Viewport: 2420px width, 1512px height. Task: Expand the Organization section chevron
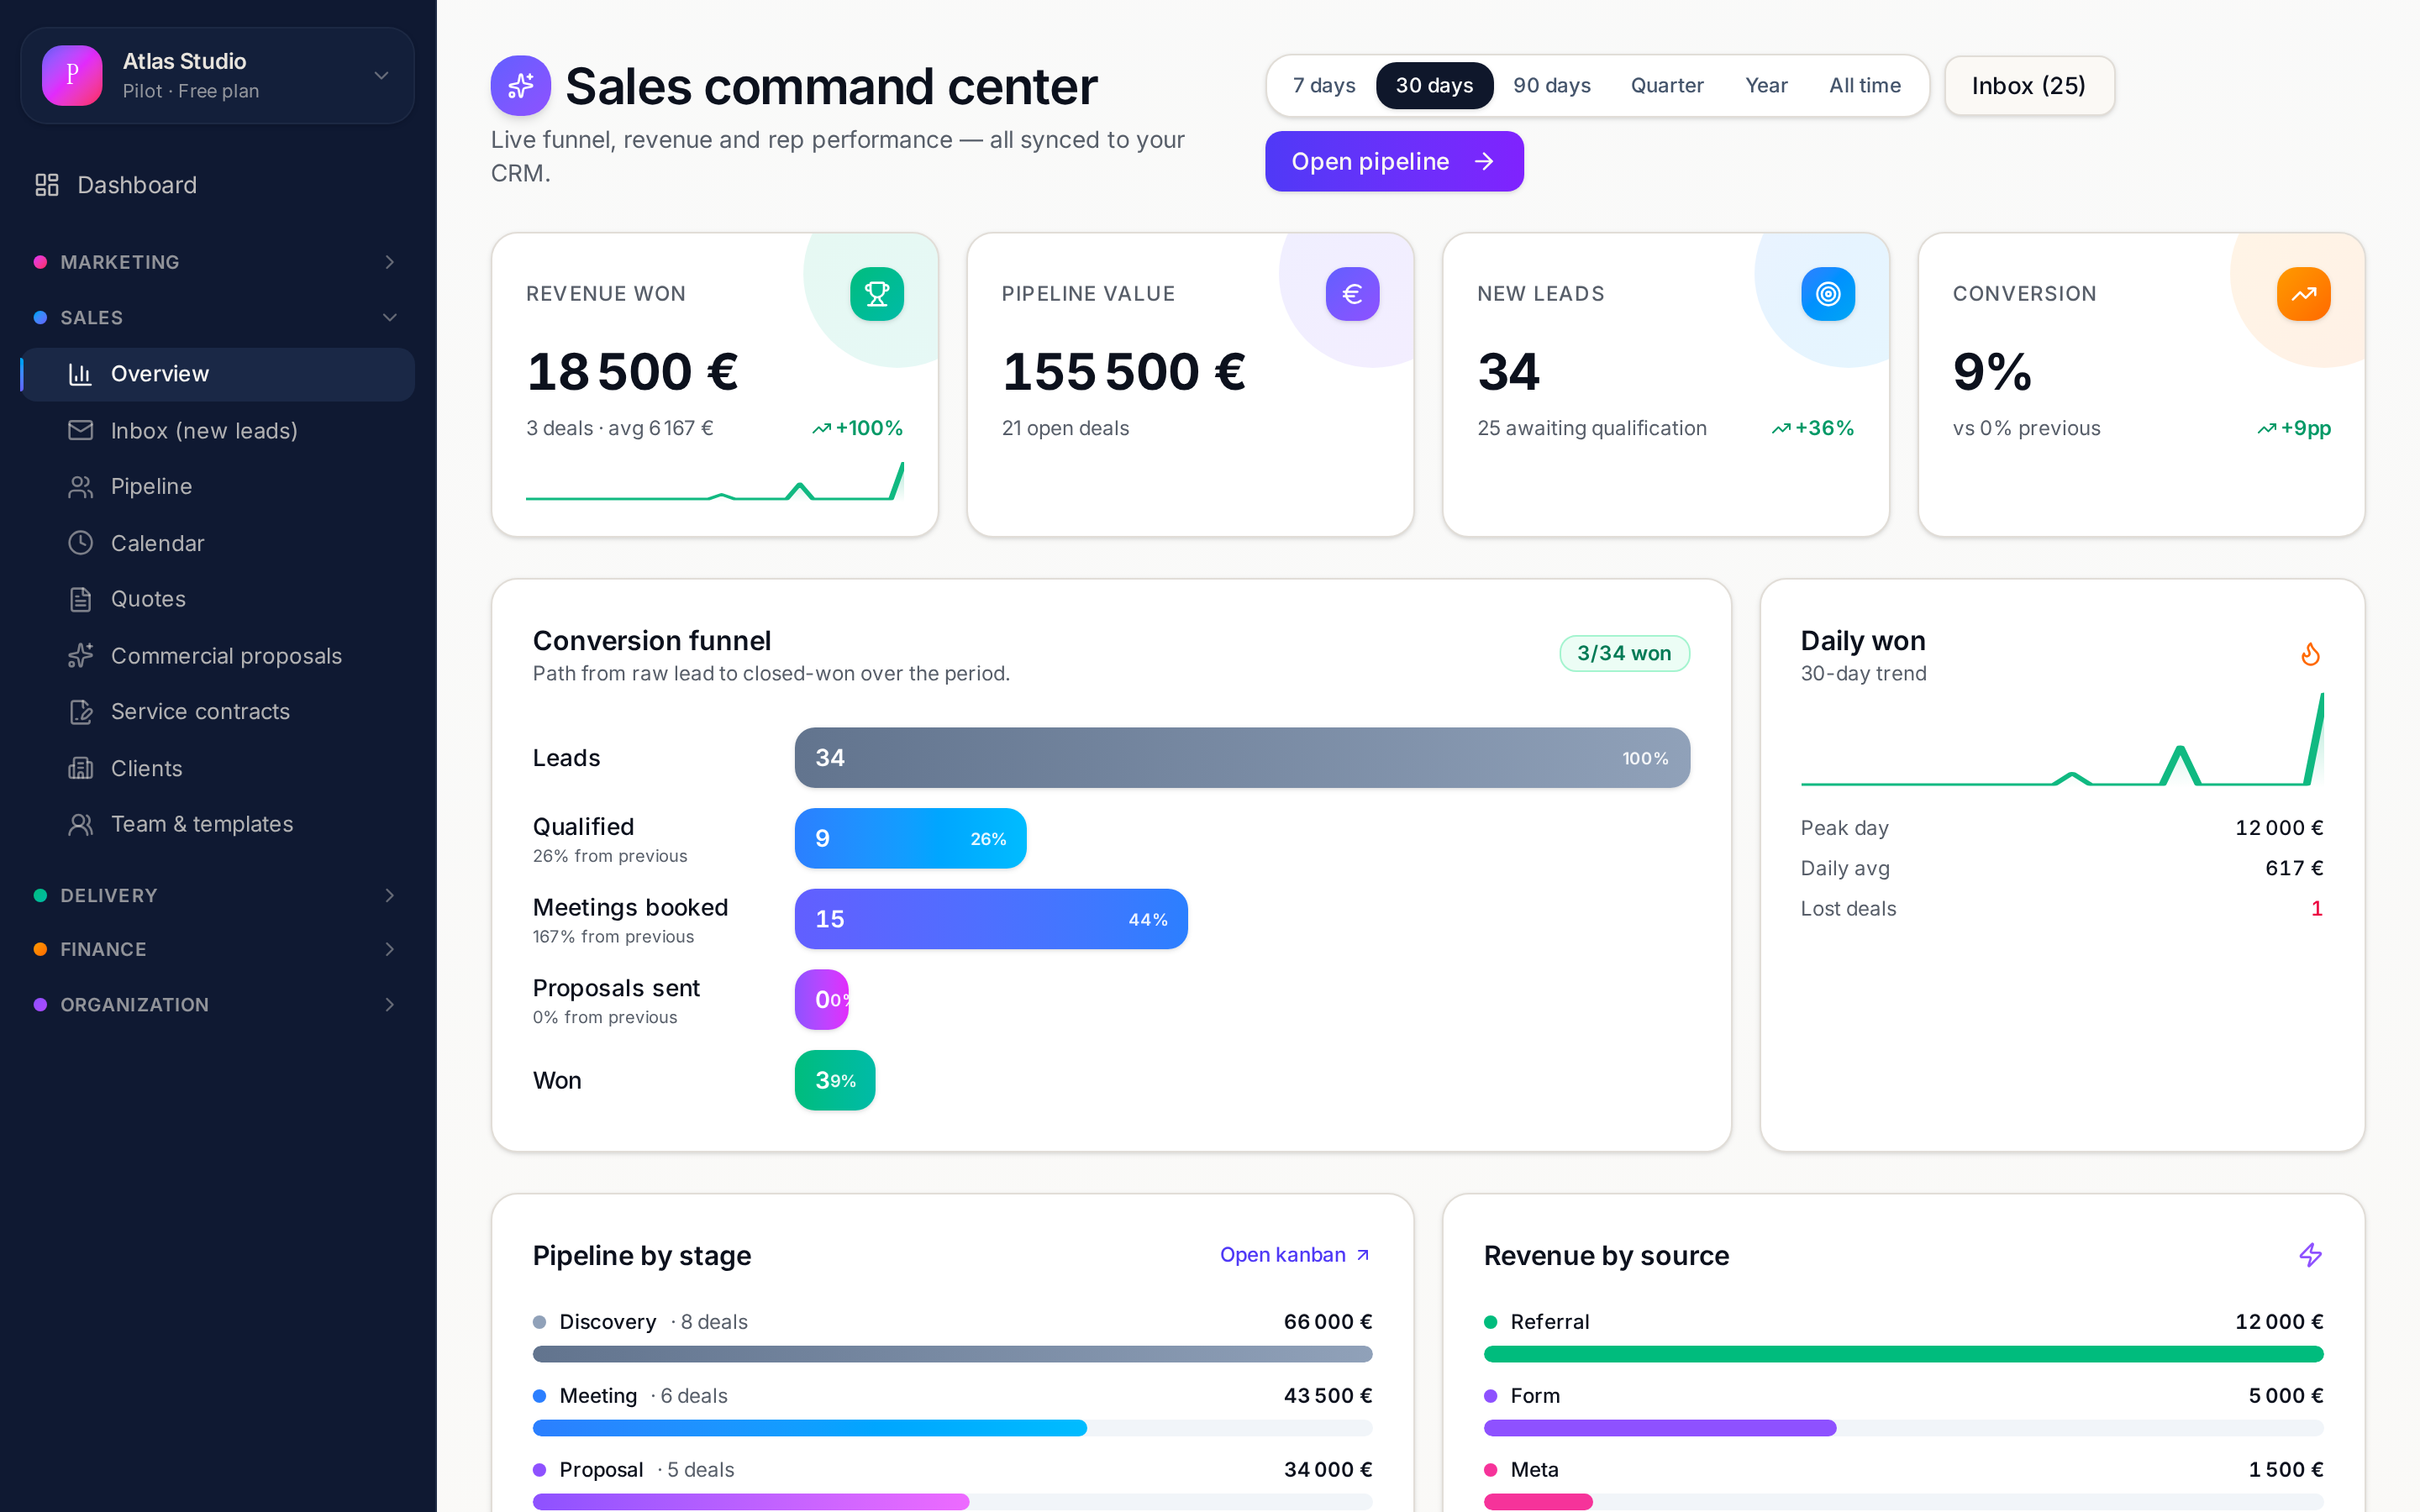390,1005
